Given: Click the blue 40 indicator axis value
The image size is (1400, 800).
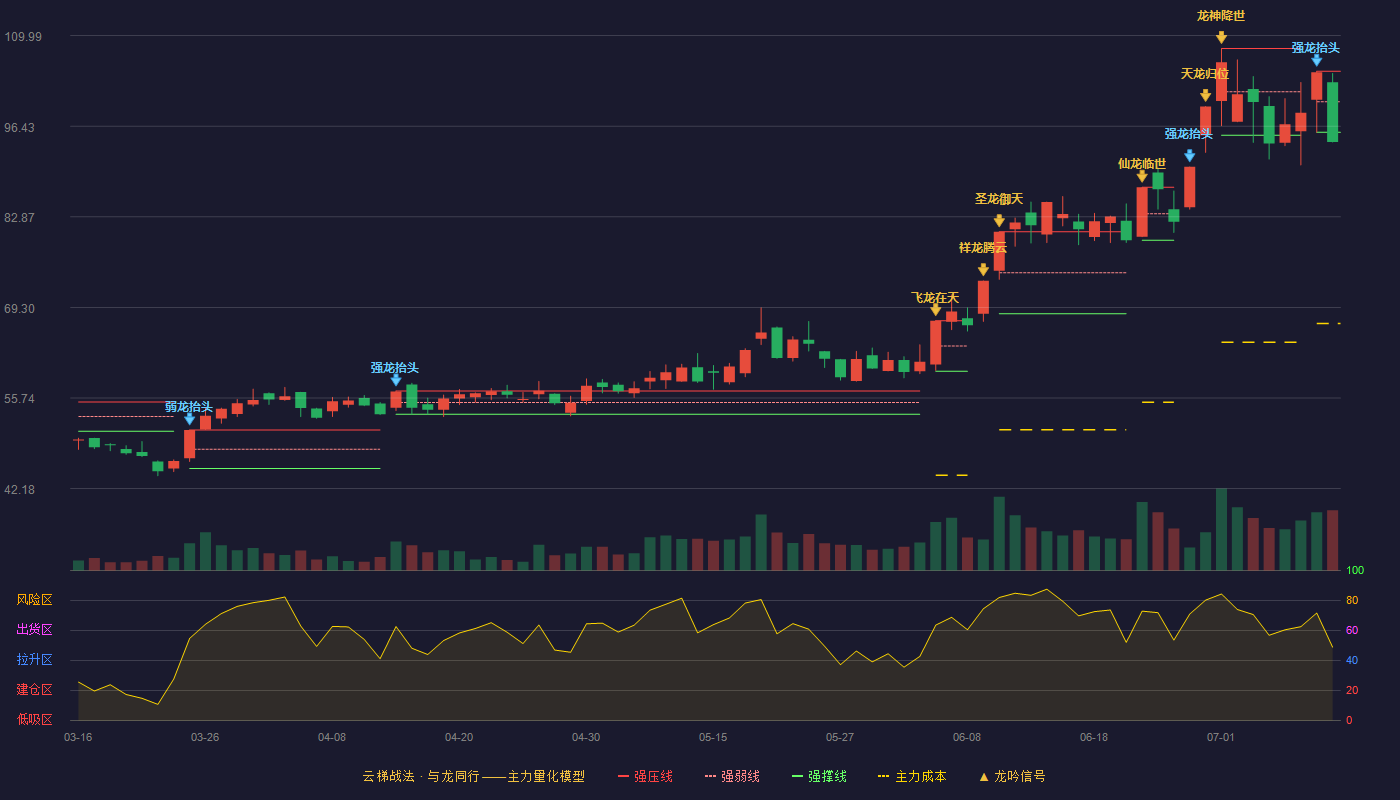Looking at the screenshot, I should (1352, 661).
